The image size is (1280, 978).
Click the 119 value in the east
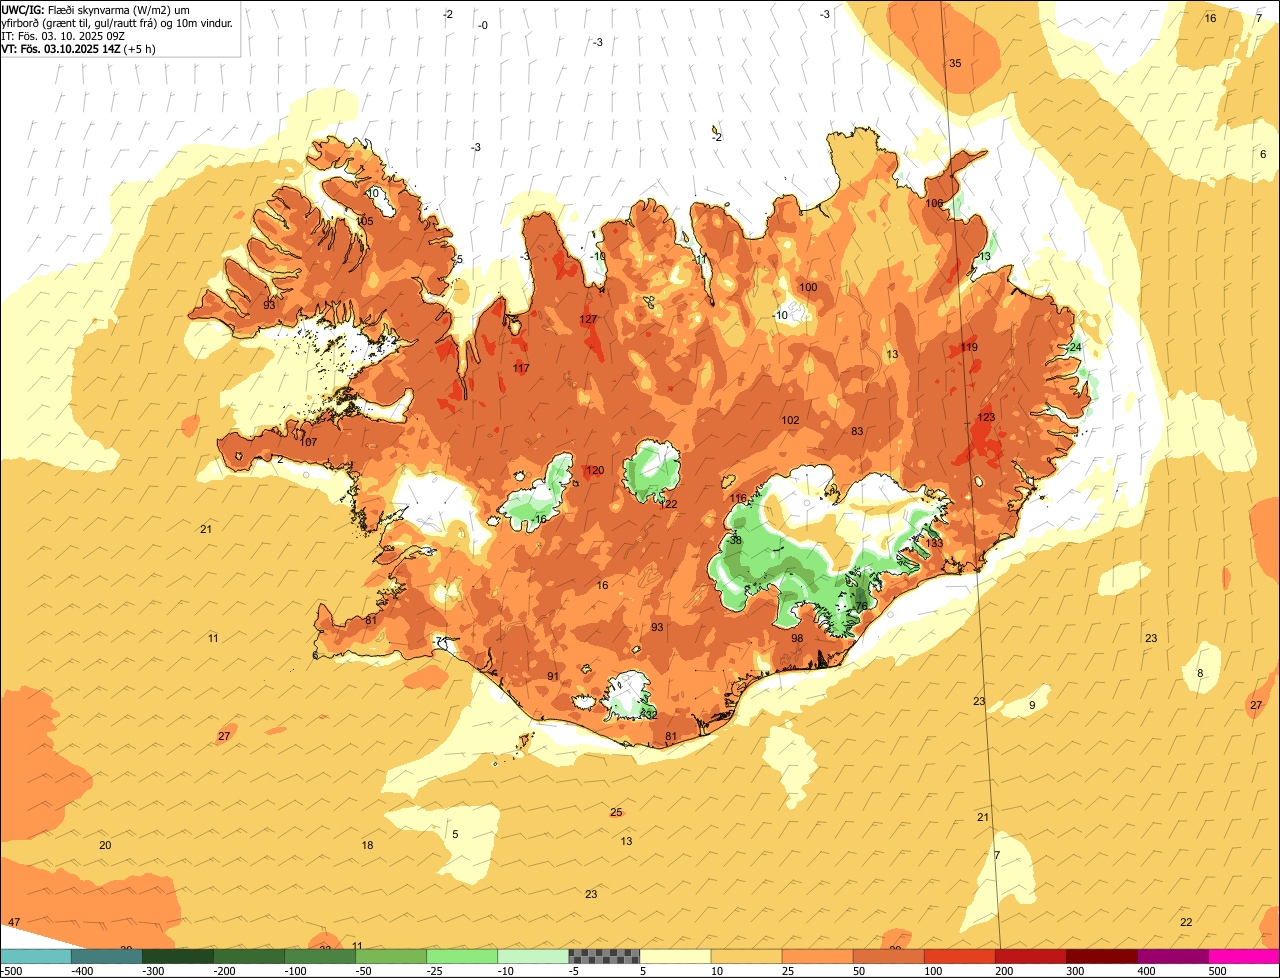pyautogui.click(x=969, y=347)
